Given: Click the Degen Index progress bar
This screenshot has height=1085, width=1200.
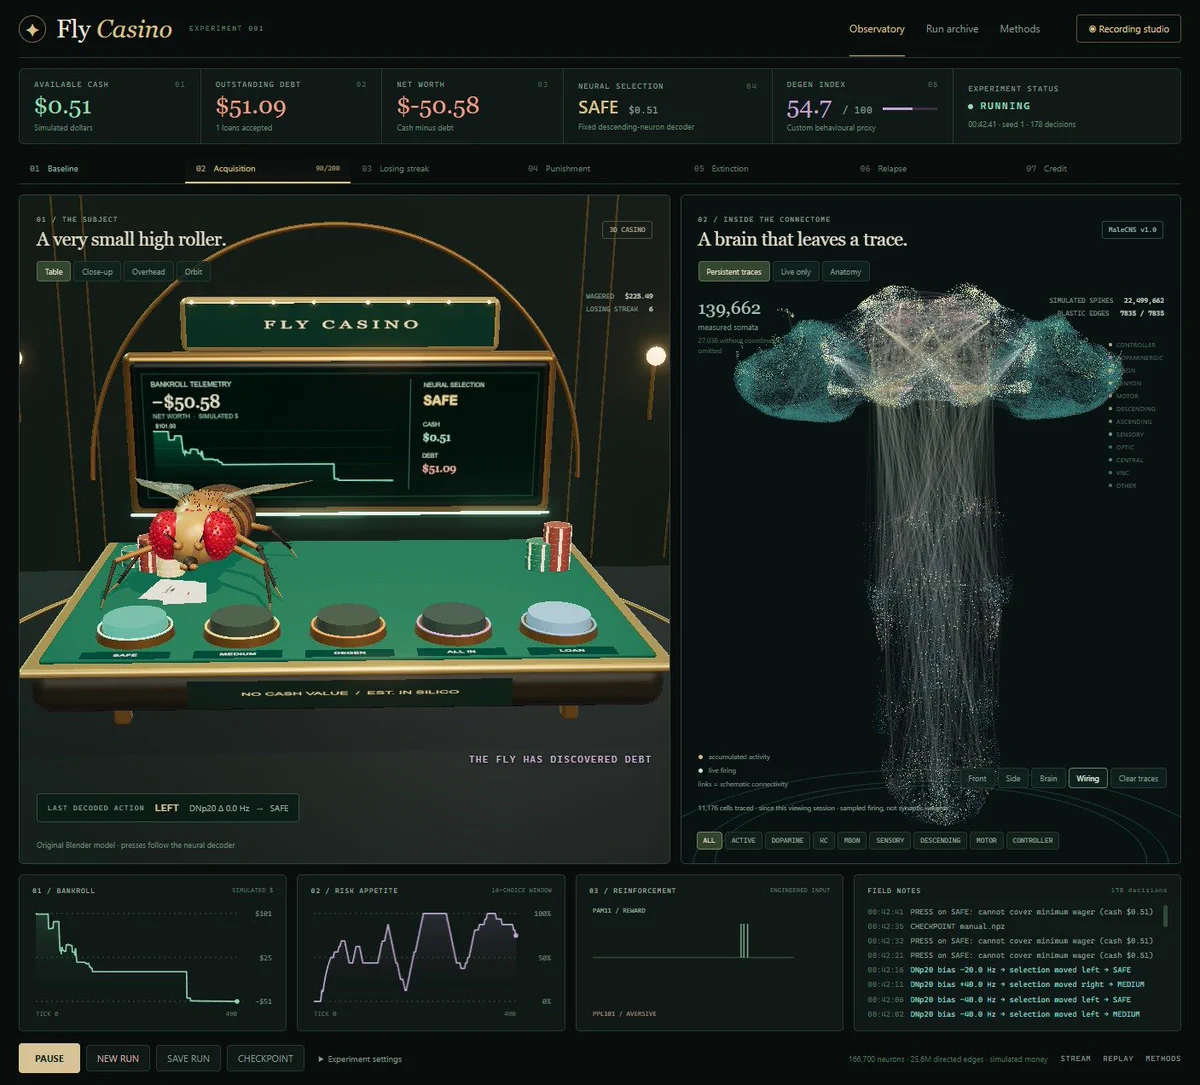Looking at the screenshot, I should coord(910,109).
